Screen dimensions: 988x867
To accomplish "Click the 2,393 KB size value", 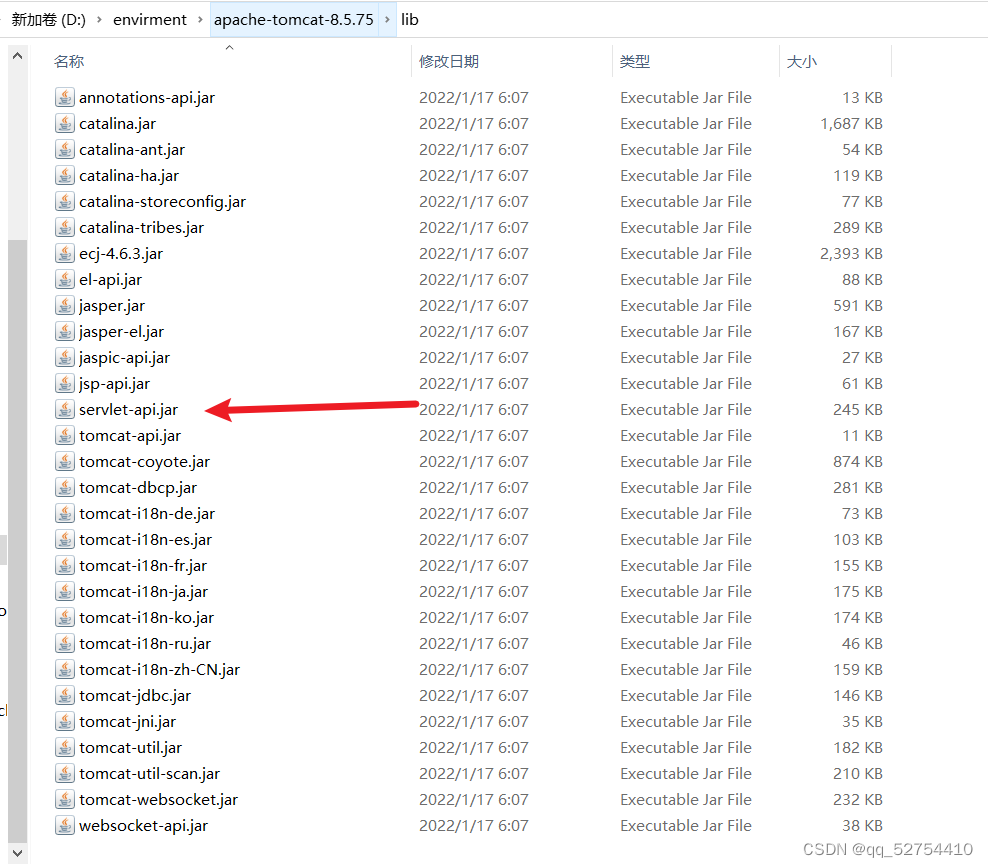I will click(x=851, y=253).
